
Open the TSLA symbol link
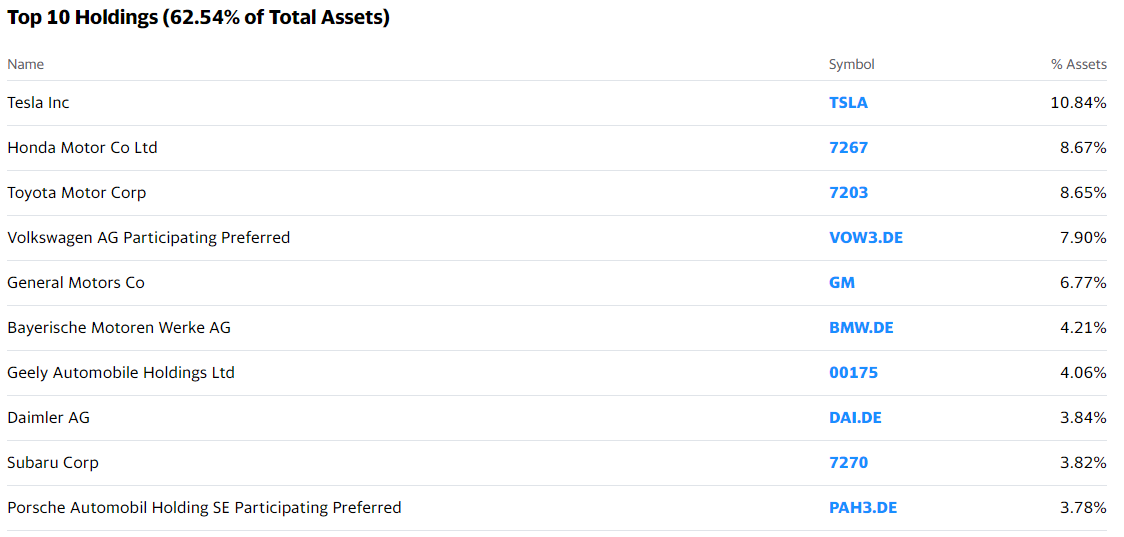[848, 103]
